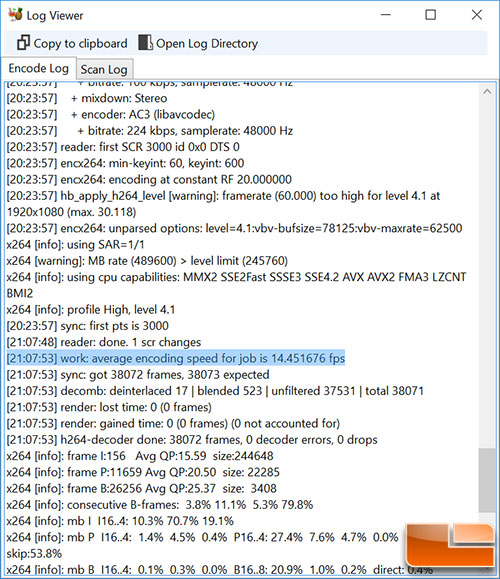Click the 'render: gained time: 0' line
Image resolution: width=500 pixels, height=579 pixels.
(x=174, y=424)
